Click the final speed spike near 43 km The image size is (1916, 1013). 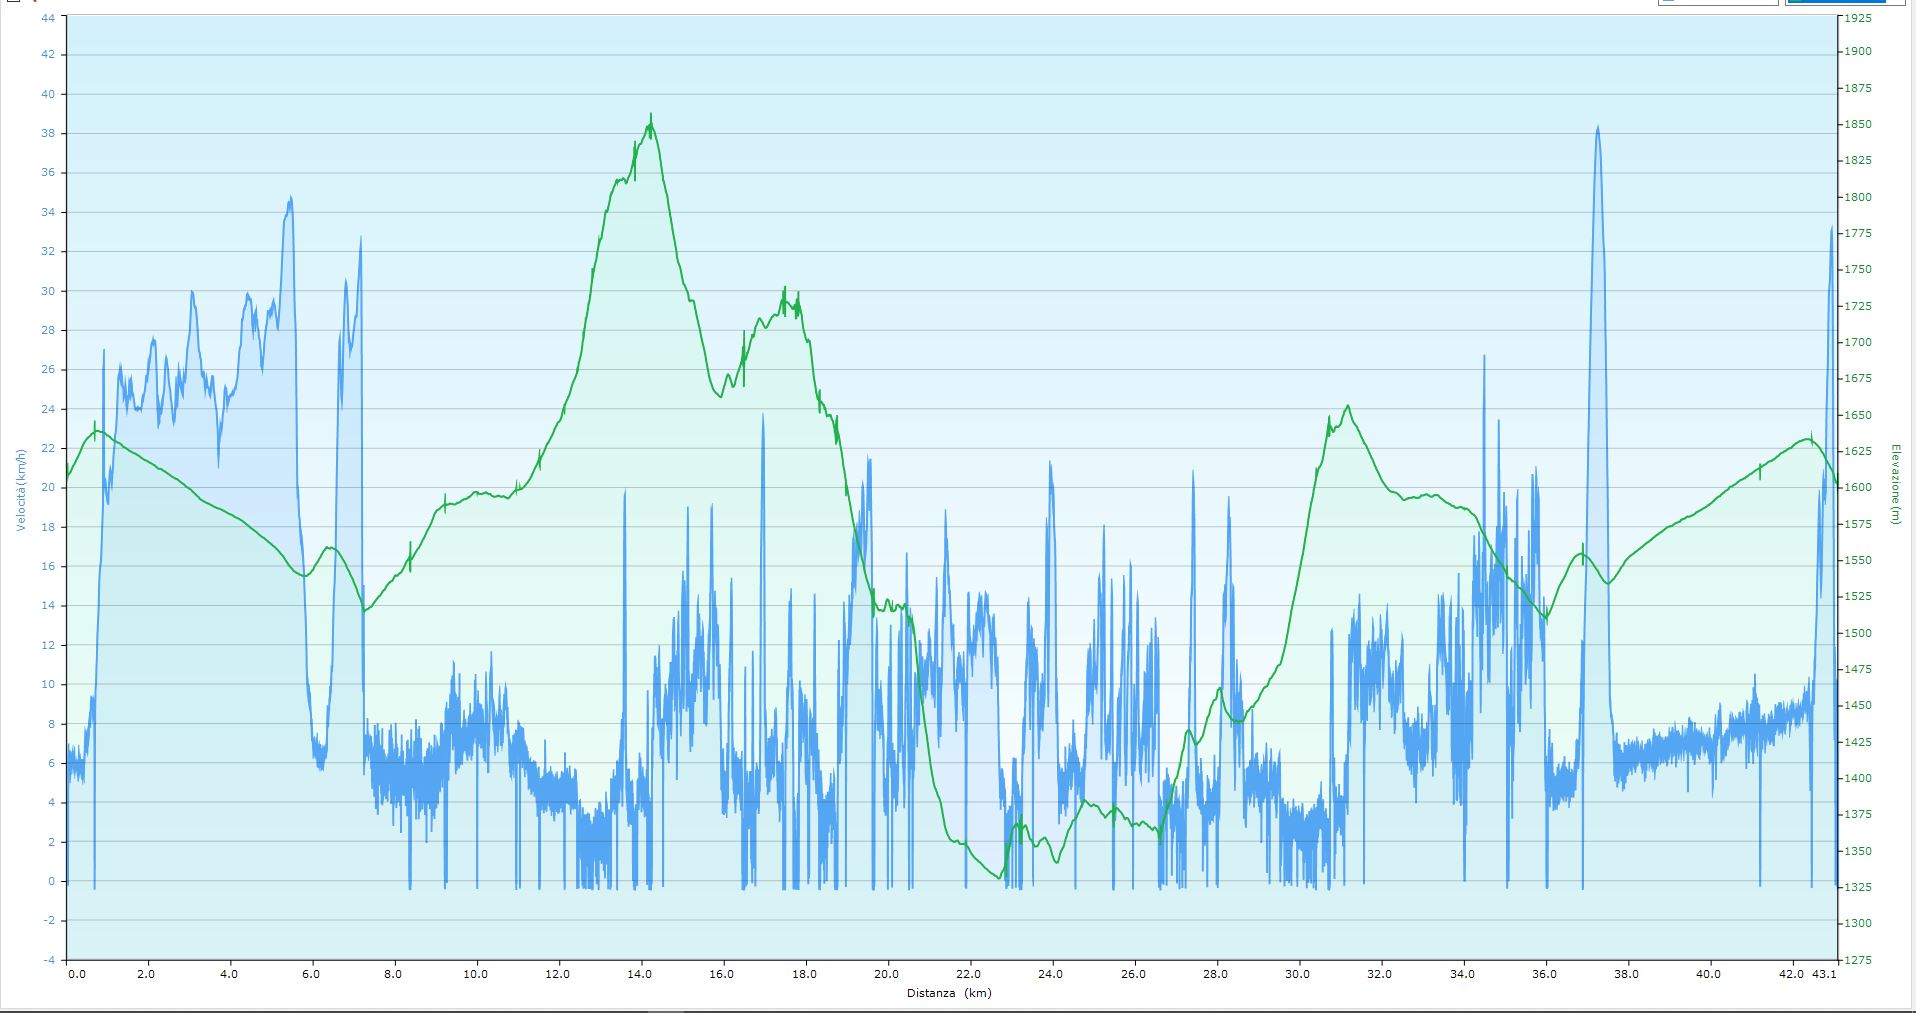point(1831,229)
